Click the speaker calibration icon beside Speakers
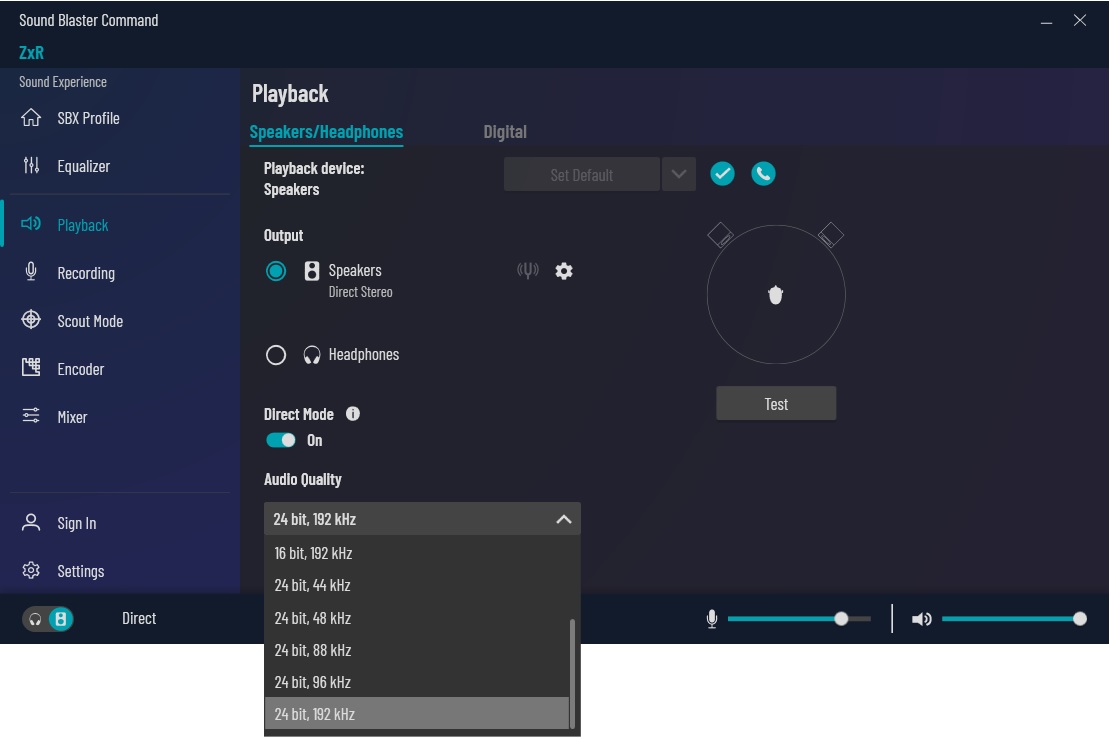 (x=528, y=271)
